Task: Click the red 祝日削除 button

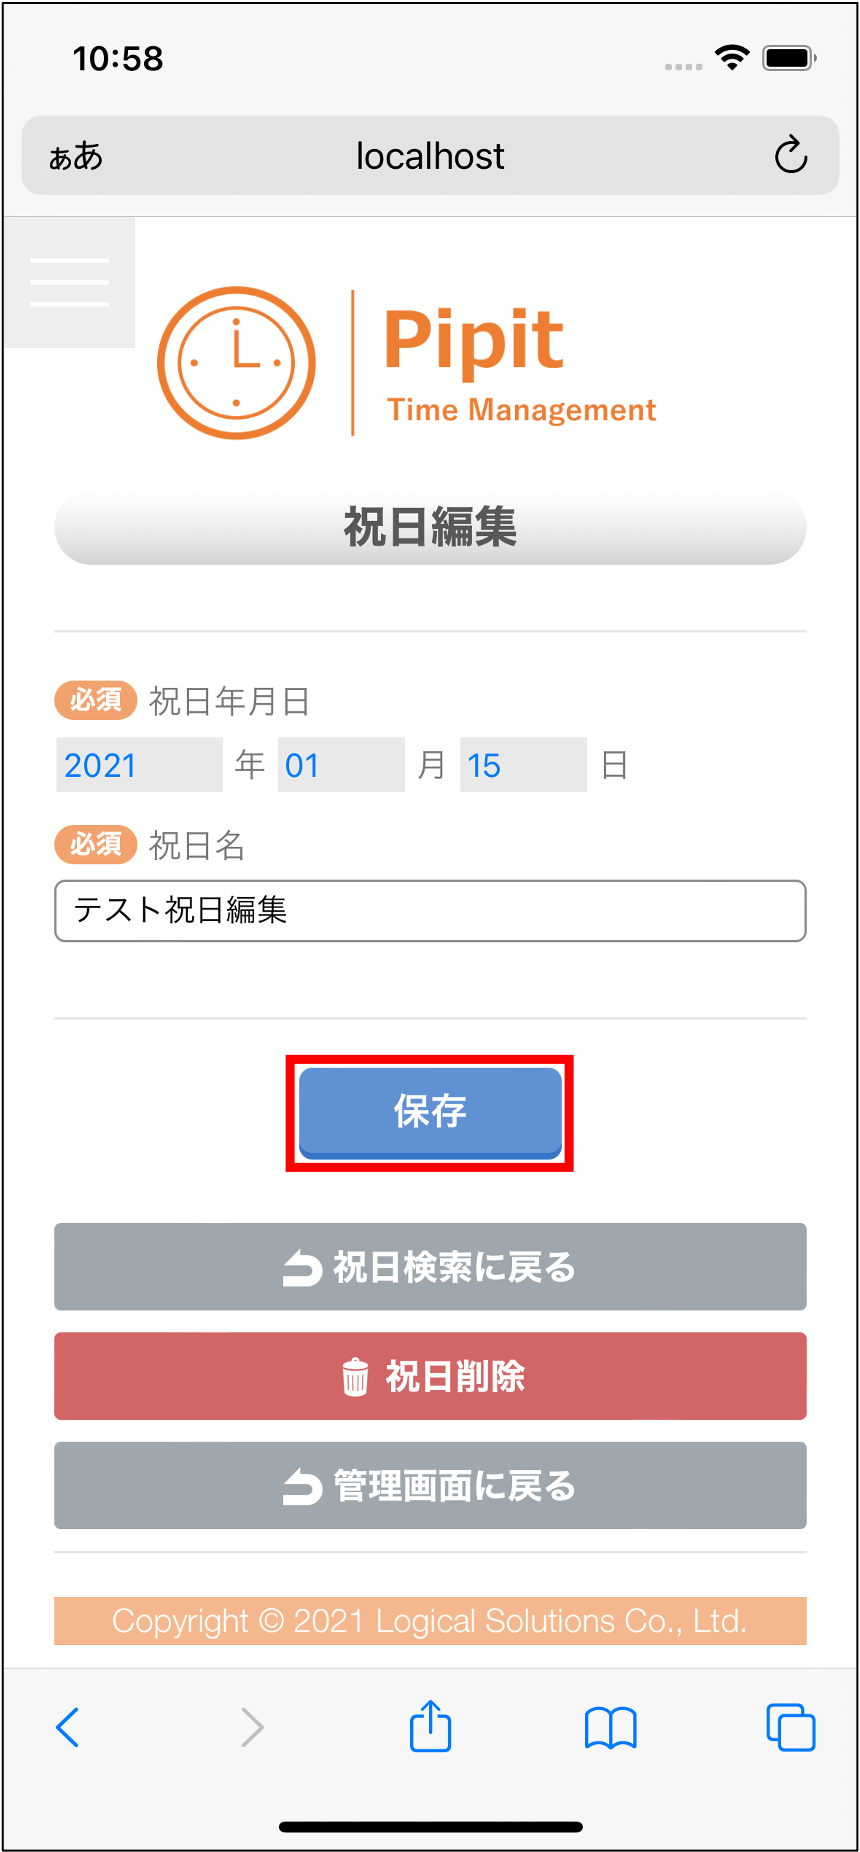Action: (430, 1376)
